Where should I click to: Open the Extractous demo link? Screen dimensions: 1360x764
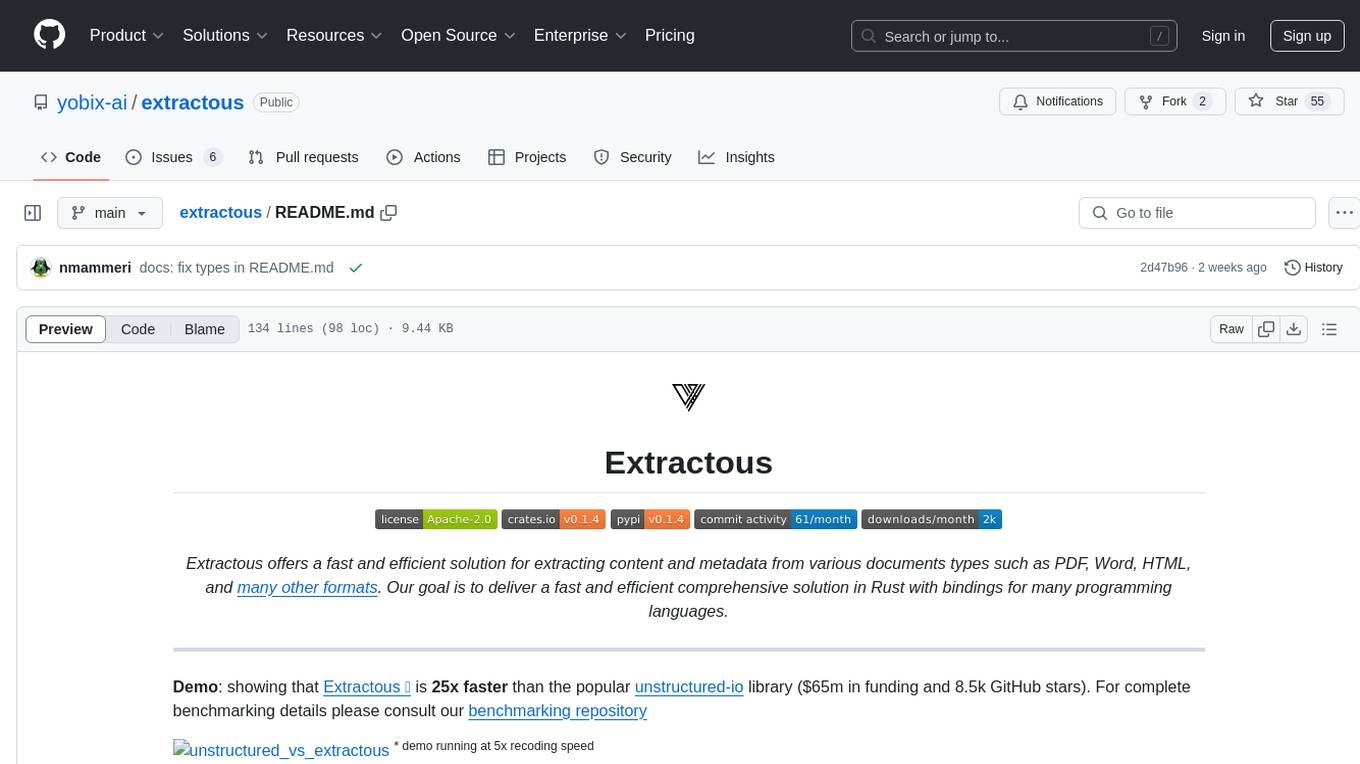[367, 687]
